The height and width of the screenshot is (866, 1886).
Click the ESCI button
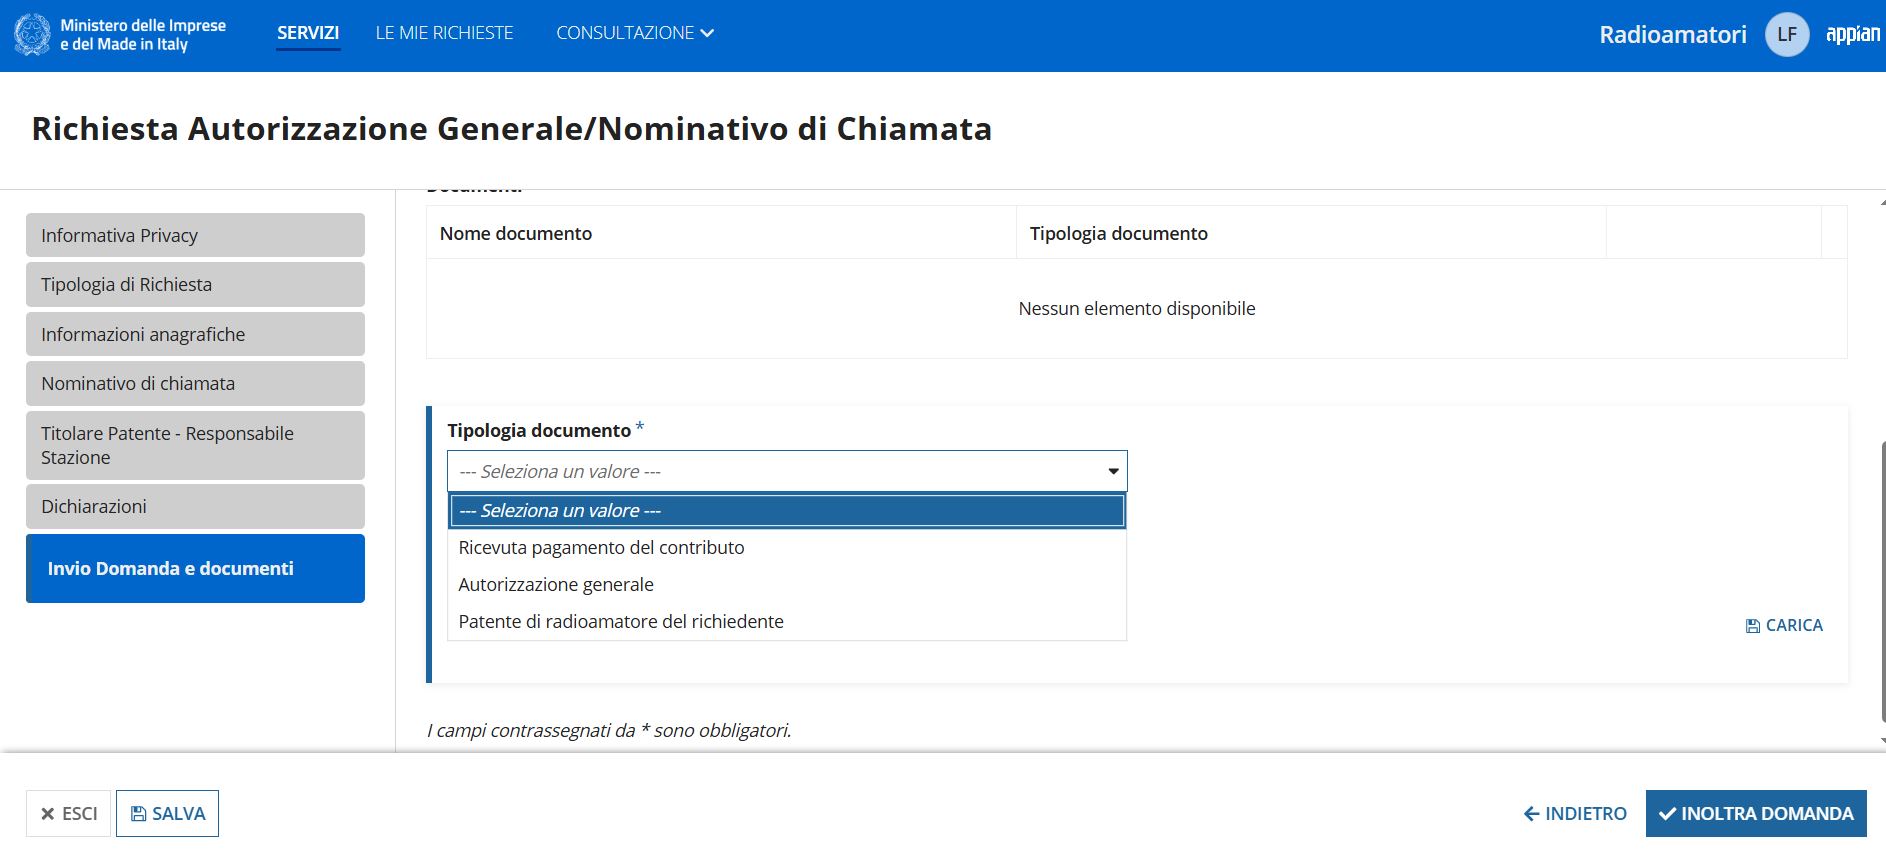(x=68, y=814)
